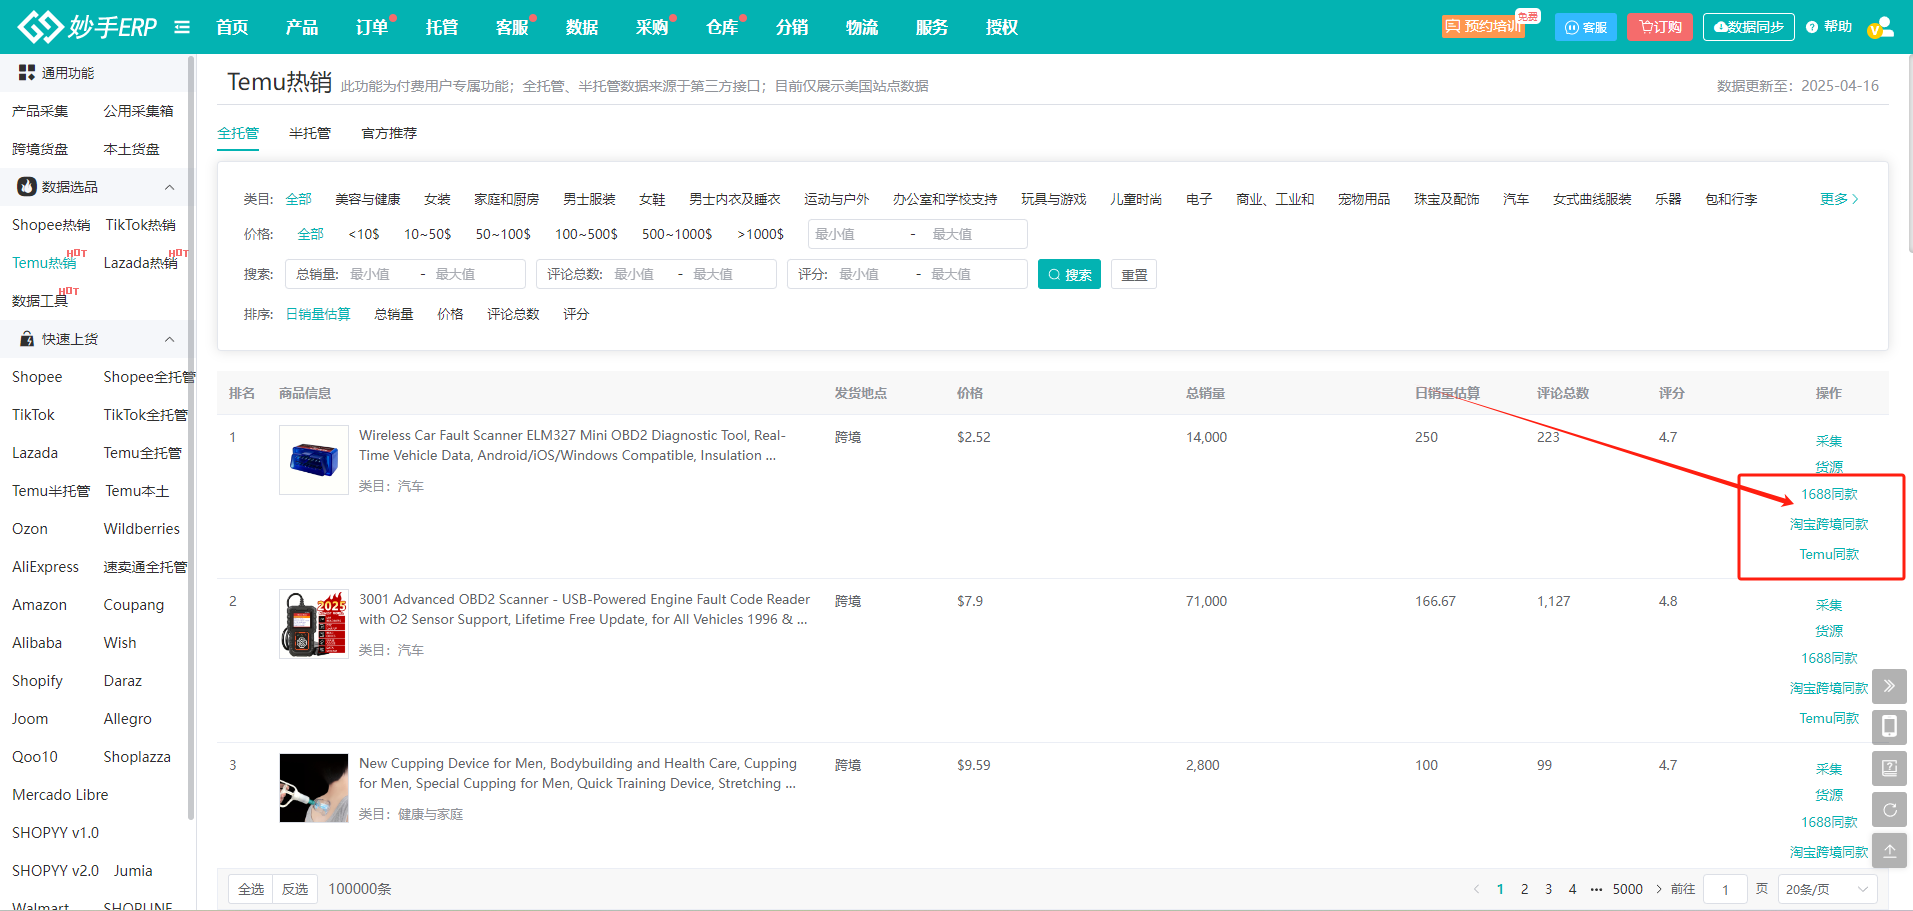This screenshot has width=1913, height=911.
Task: Click the floating back-to-top icon
Action: tap(1889, 850)
